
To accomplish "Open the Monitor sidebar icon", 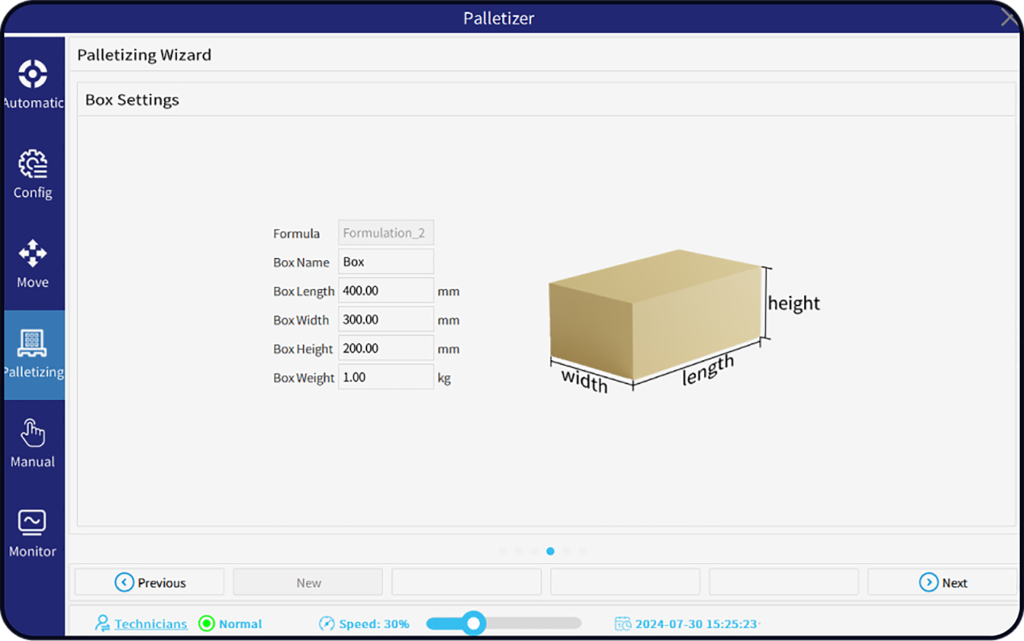I will click(33, 523).
